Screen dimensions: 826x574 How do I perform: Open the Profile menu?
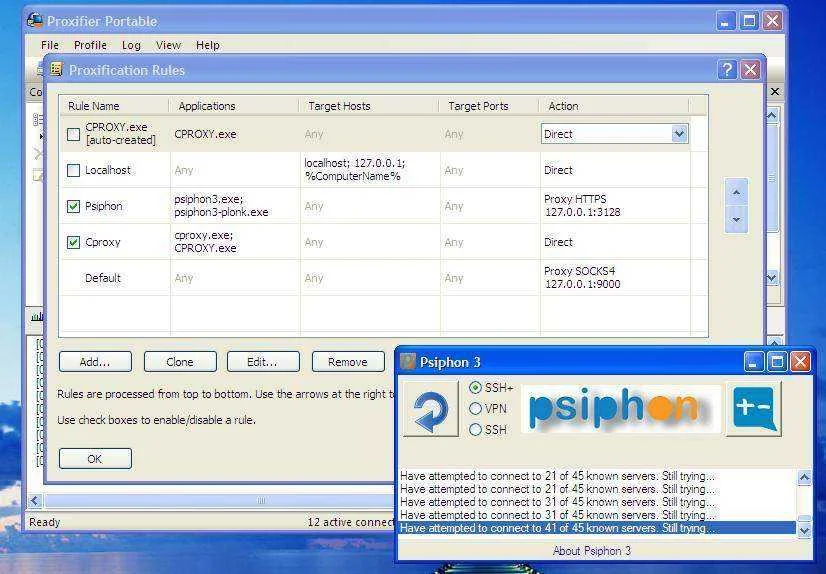pos(90,45)
